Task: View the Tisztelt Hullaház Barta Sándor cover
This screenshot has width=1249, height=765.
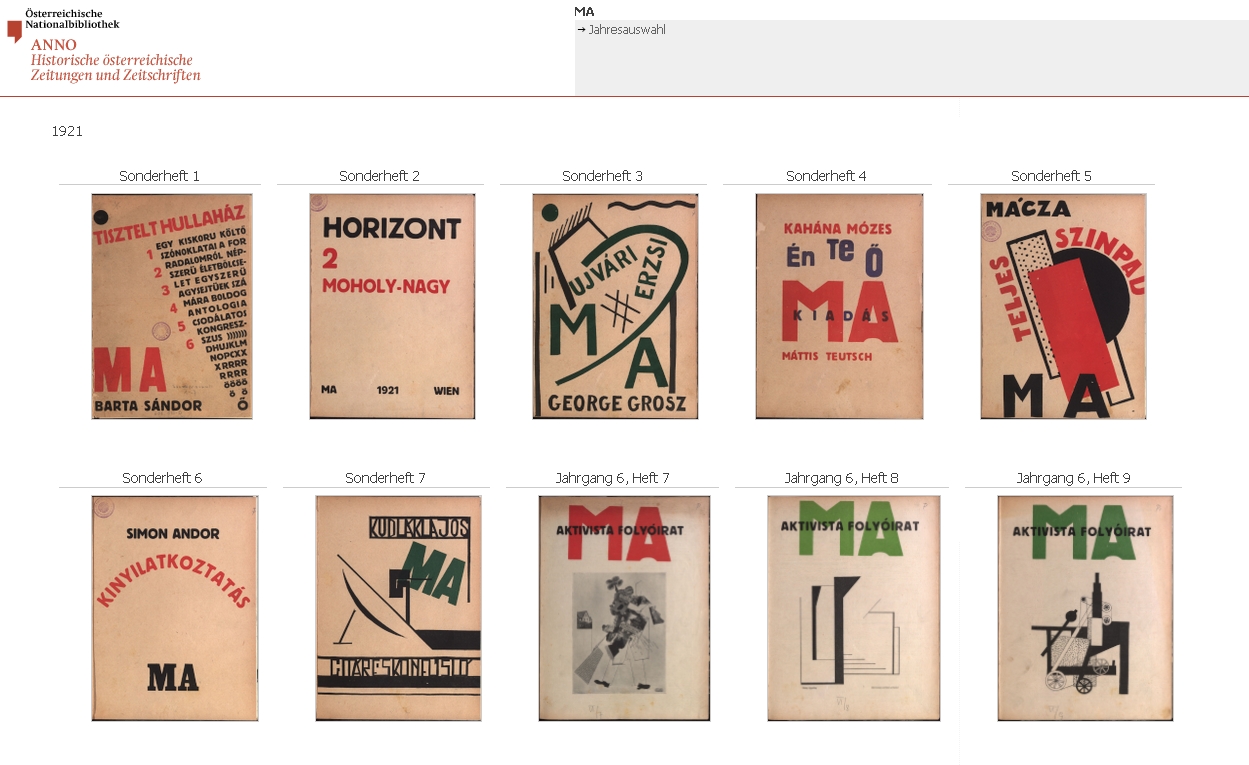Action: (x=172, y=306)
